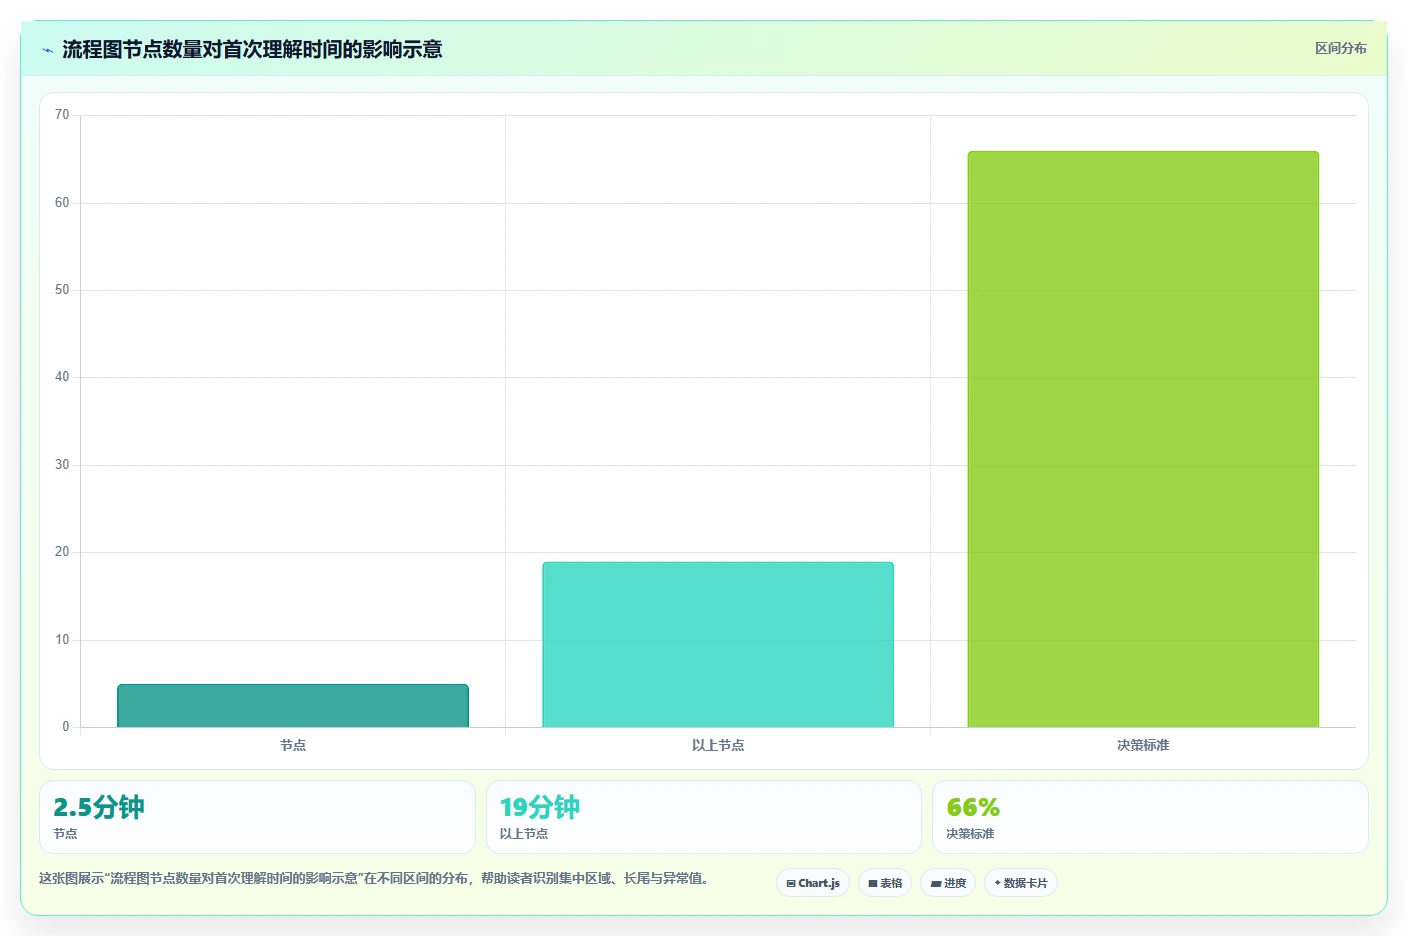Click the 区间分布 label in header

(1340, 48)
